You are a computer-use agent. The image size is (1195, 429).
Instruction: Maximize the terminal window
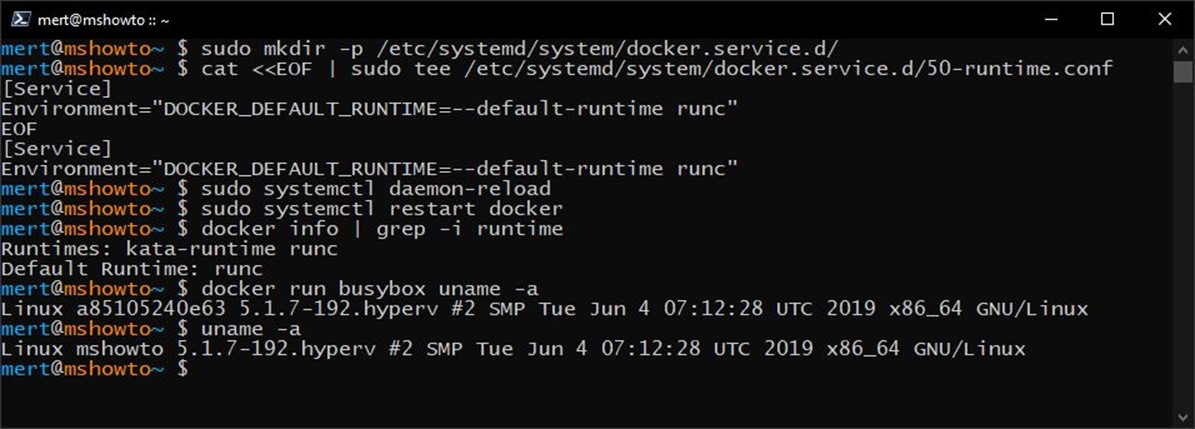1107,19
